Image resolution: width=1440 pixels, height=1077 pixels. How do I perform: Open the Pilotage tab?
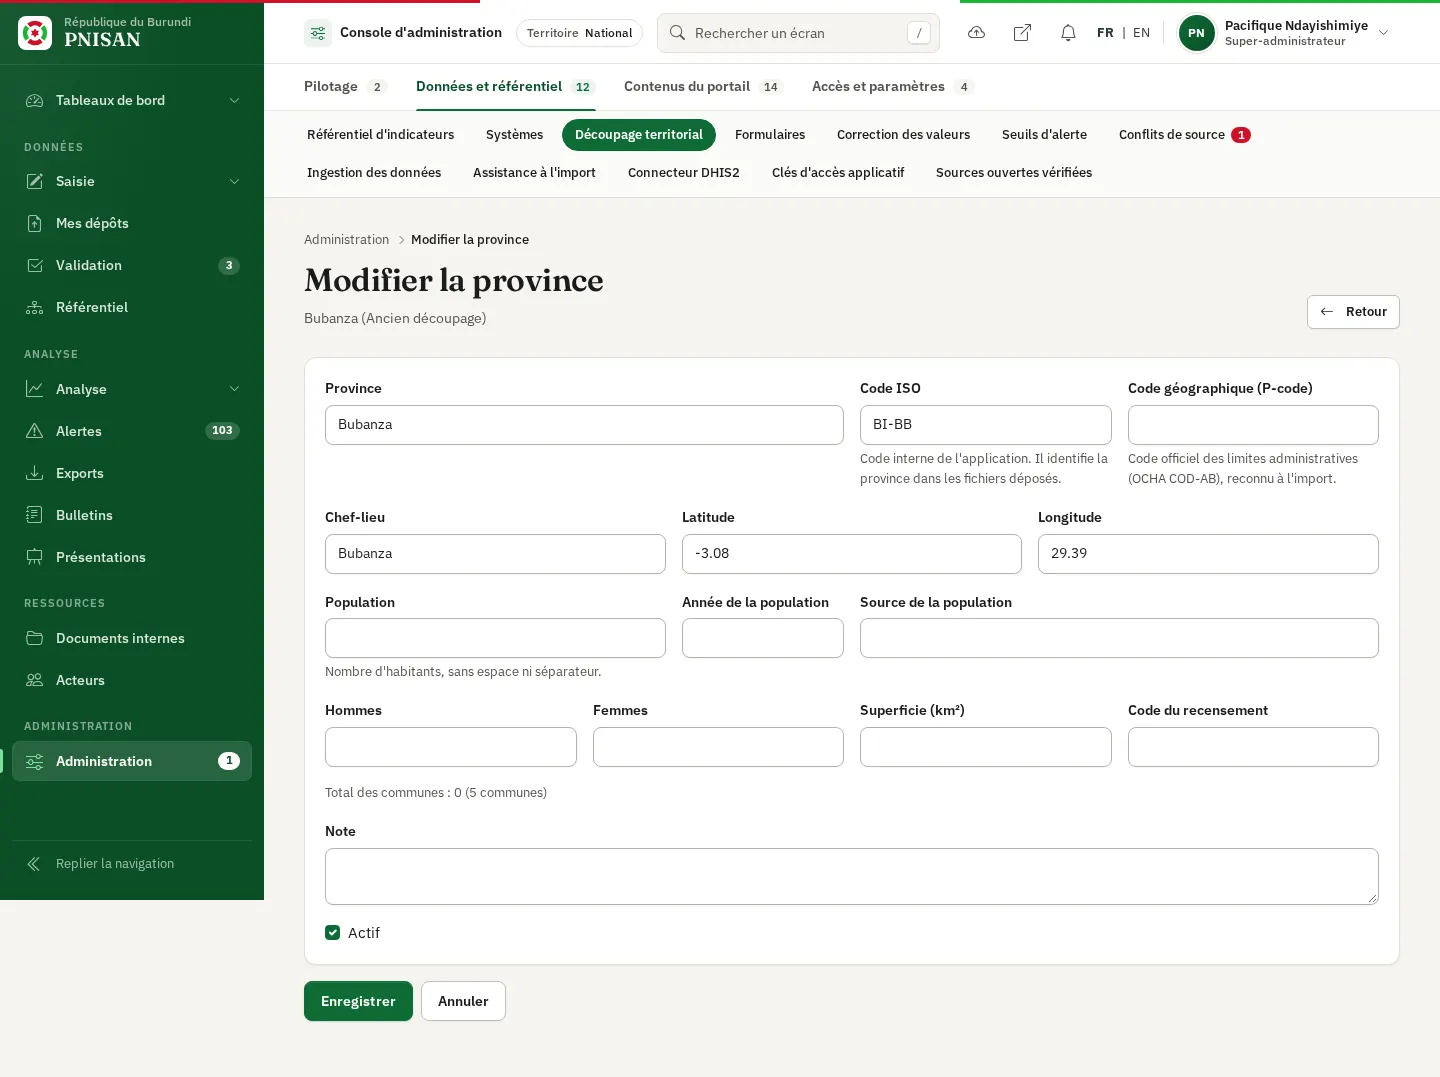(x=344, y=87)
